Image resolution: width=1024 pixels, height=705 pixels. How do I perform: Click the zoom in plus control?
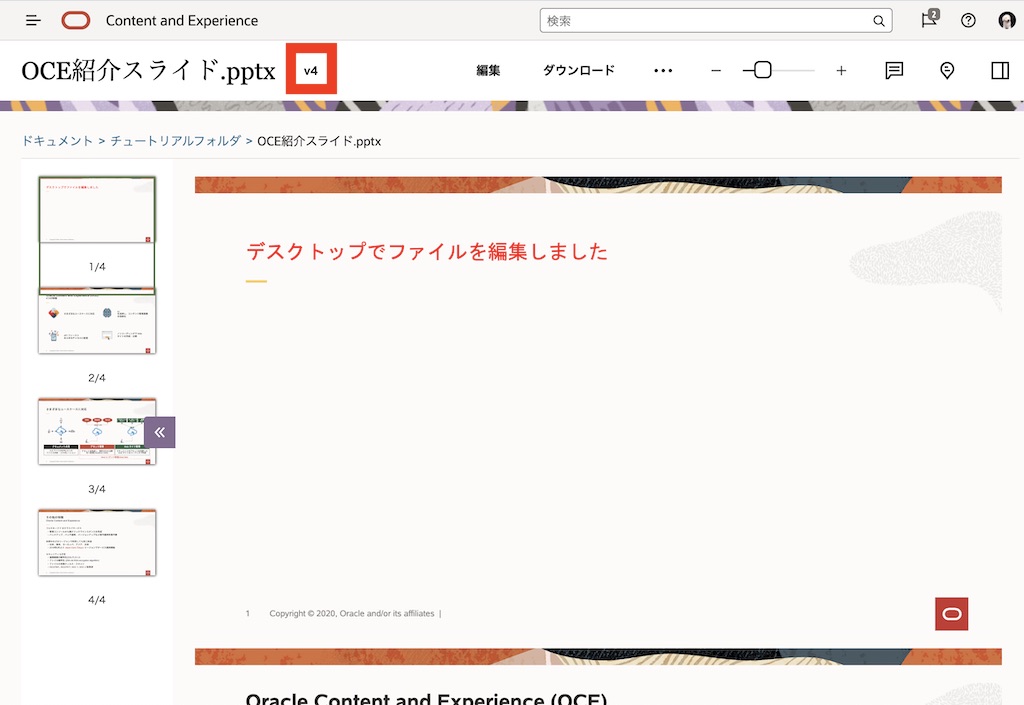[841, 70]
